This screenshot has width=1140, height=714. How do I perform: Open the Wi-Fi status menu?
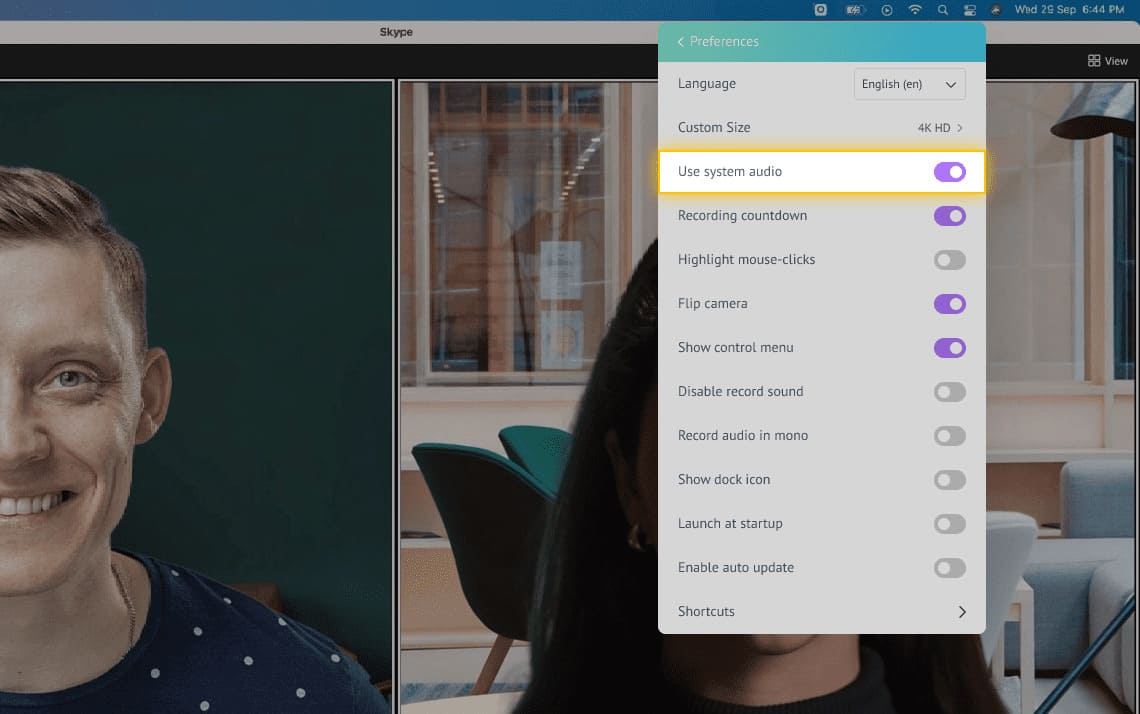pos(915,10)
